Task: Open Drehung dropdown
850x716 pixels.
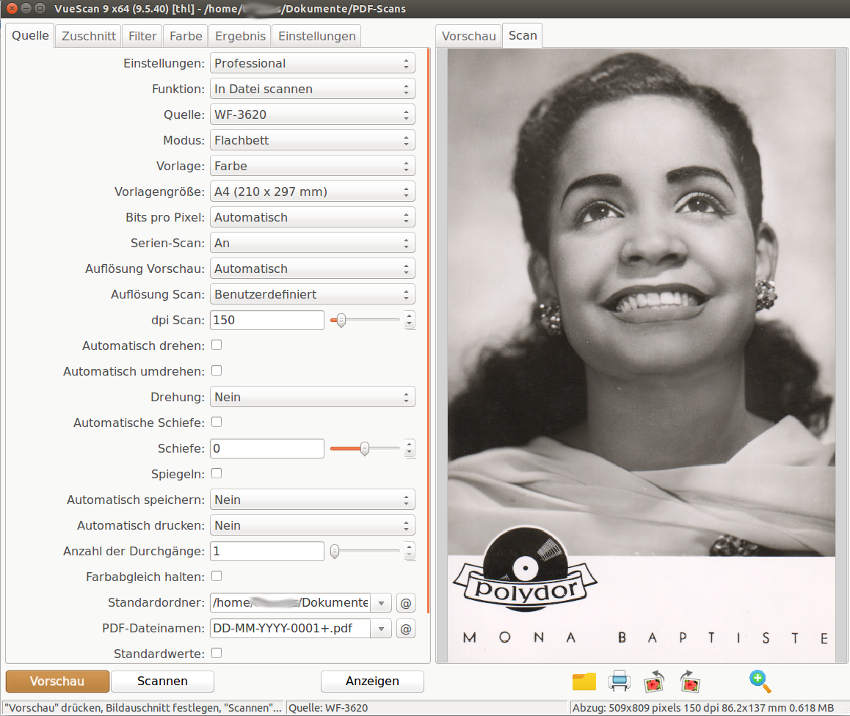Action: tap(312, 397)
